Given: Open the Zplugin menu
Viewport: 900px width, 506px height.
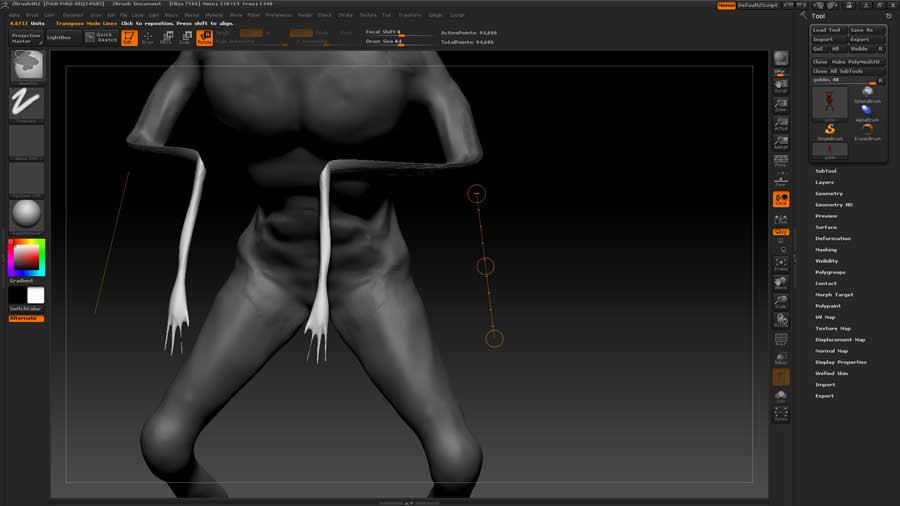Looking at the screenshot, I should [435, 15].
